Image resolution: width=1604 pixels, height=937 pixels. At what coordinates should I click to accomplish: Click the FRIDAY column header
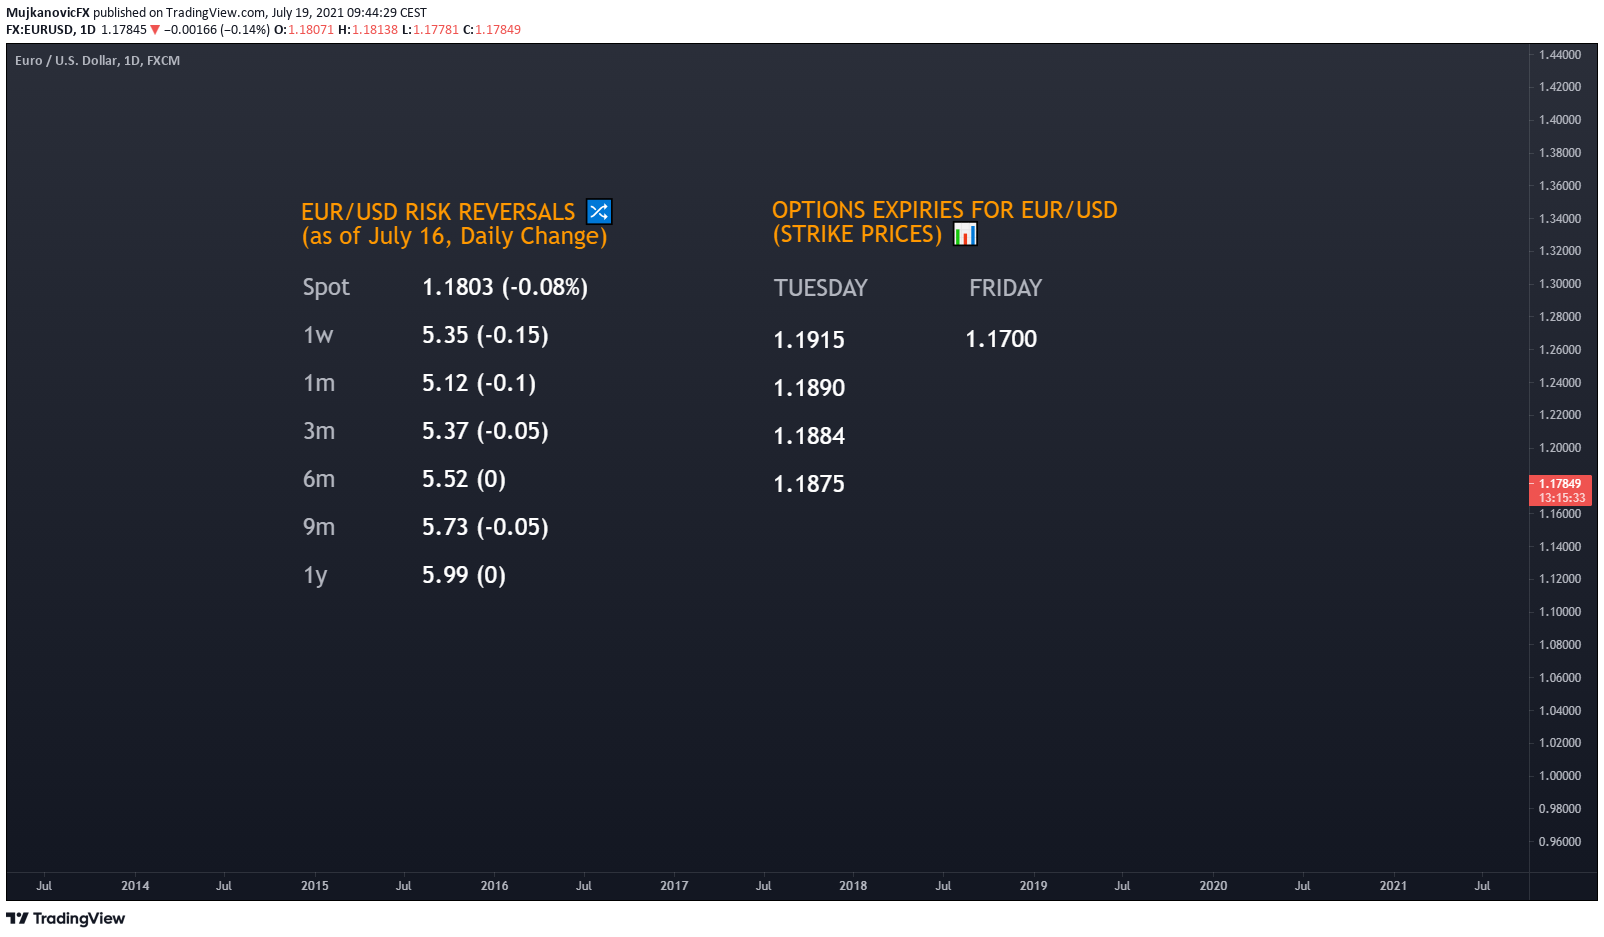[x=1005, y=288]
